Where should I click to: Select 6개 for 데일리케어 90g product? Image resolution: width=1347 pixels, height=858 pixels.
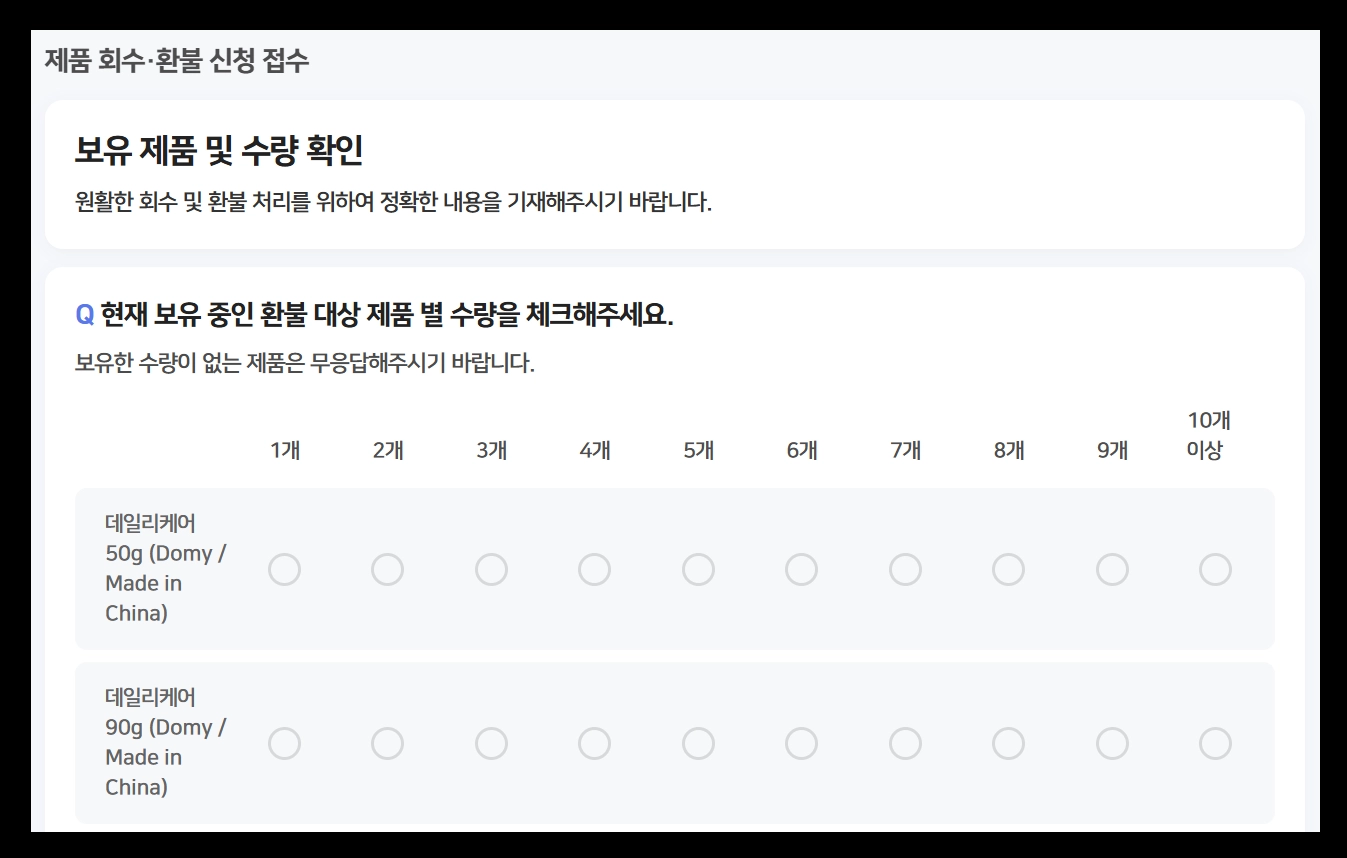click(x=801, y=743)
